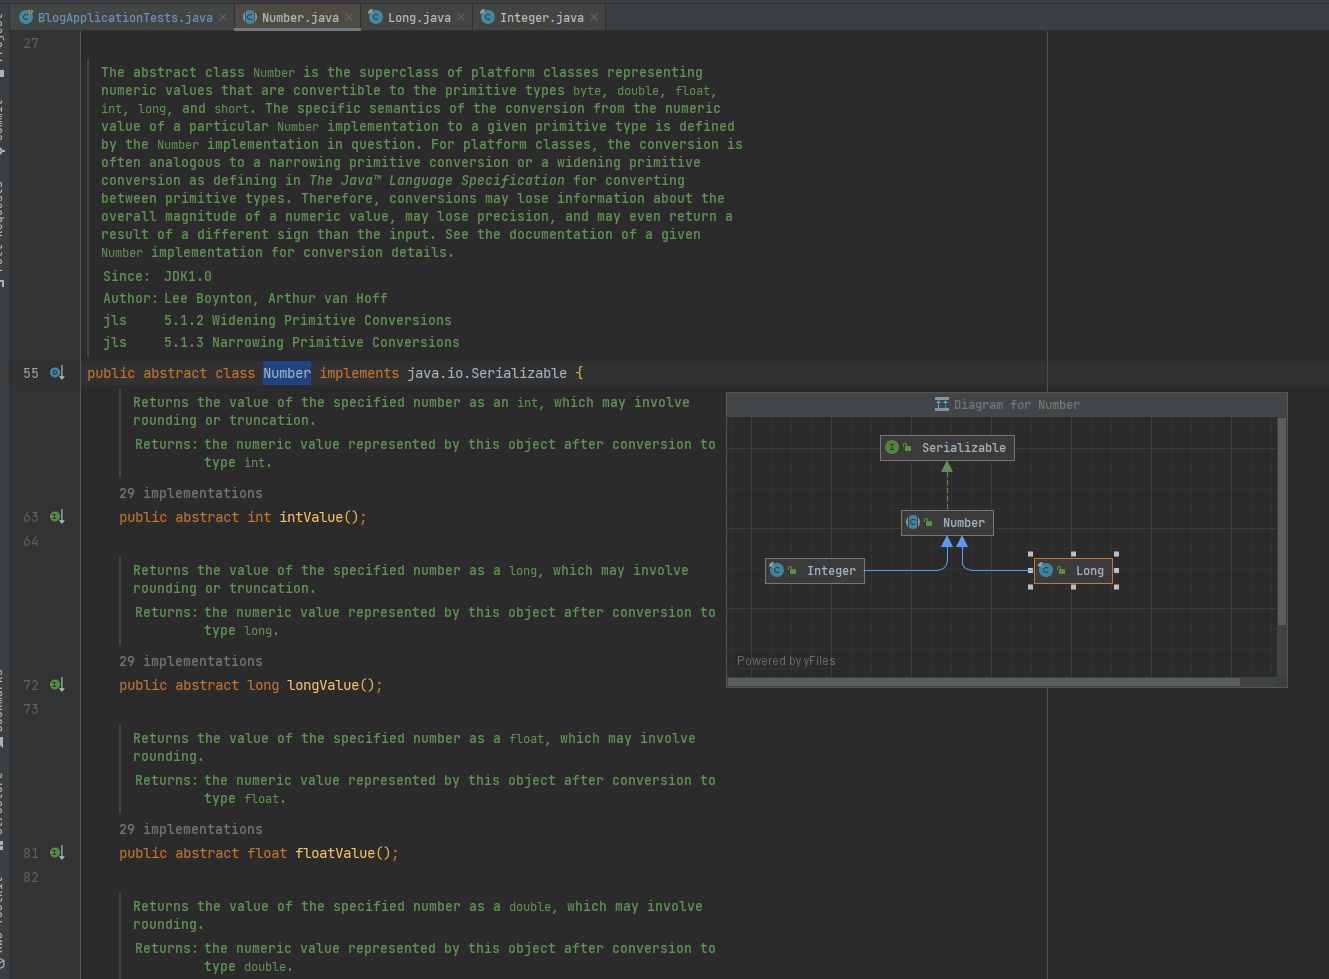Image resolution: width=1329 pixels, height=979 pixels.
Task: Open the 29 implementations hint above longValue
Action: [190, 661]
